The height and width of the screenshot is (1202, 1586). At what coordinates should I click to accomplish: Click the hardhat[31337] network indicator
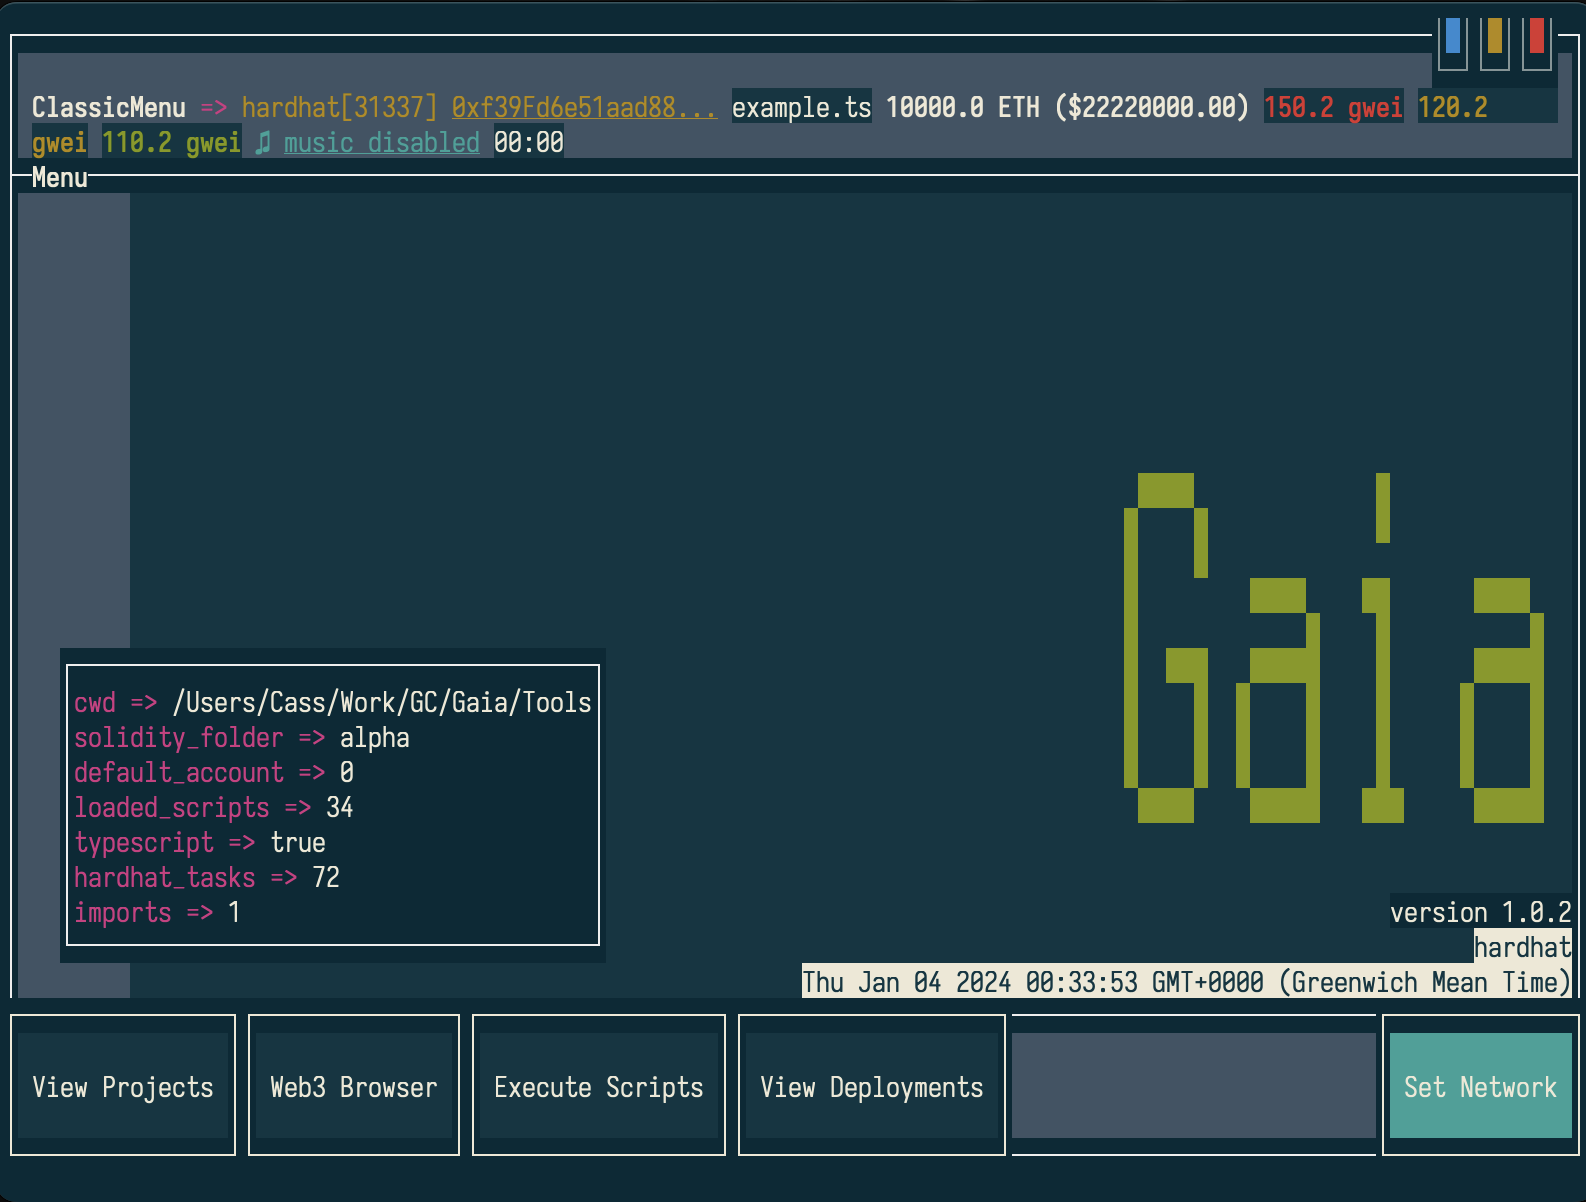pos(339,107)
